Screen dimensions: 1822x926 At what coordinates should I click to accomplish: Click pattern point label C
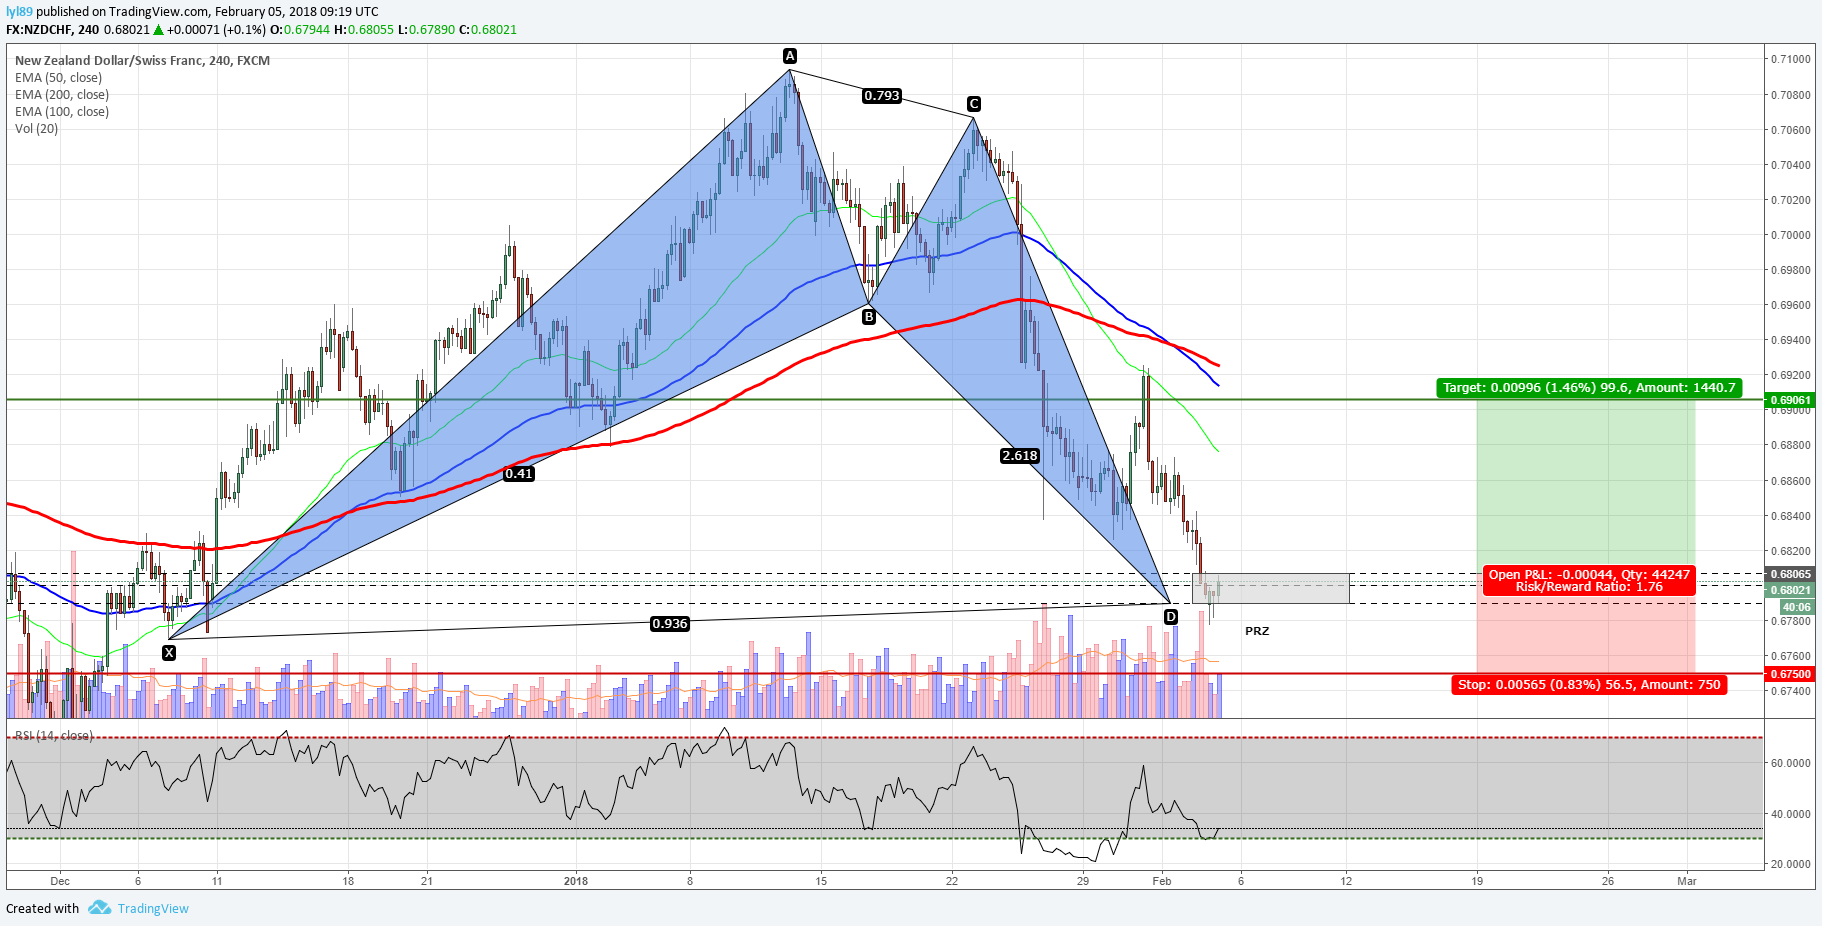coord(974,104)
